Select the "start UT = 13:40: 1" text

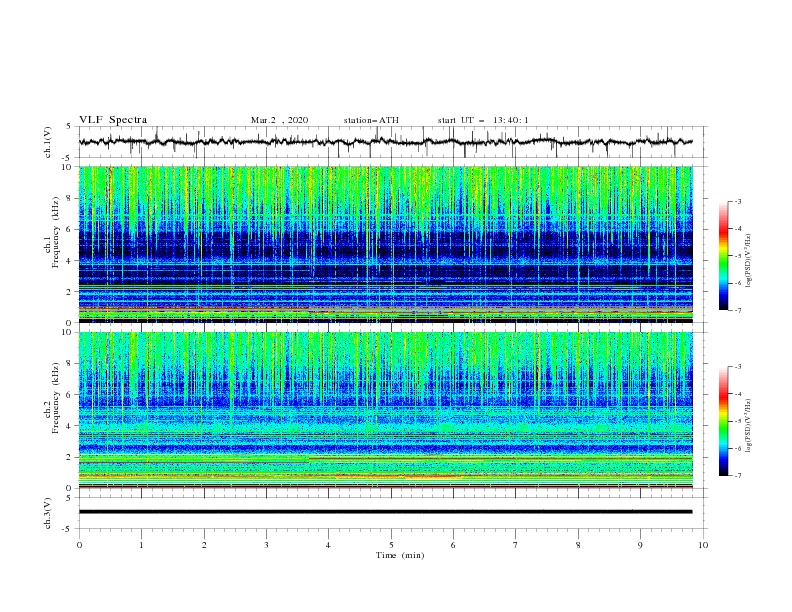483,120
